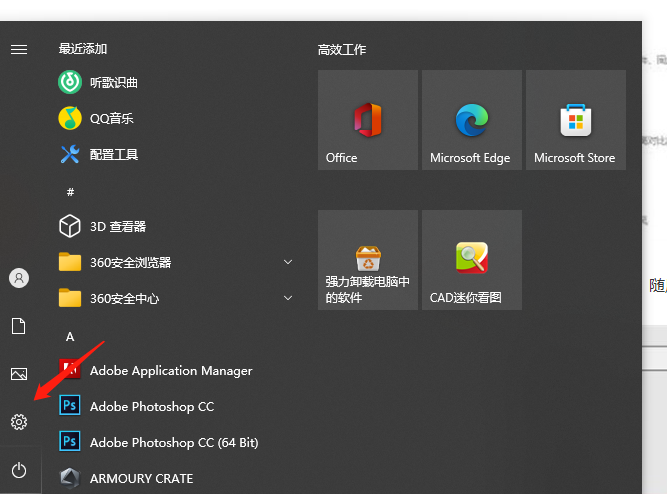Image resolution: width=667 pixels, height=494 pixels.
Task: Launch the CAD迷你看图 tile
Action: 471,260
